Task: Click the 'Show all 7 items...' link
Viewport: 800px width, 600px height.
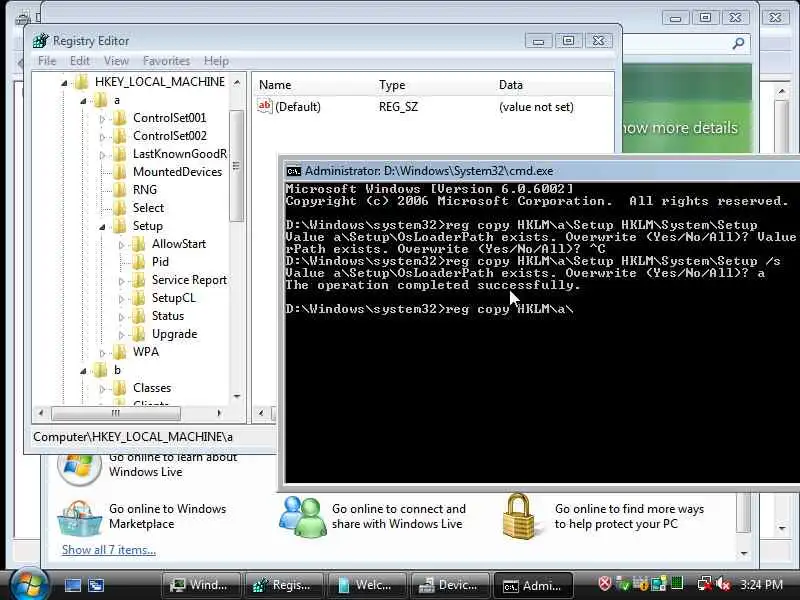Action: tap(109, 550)
